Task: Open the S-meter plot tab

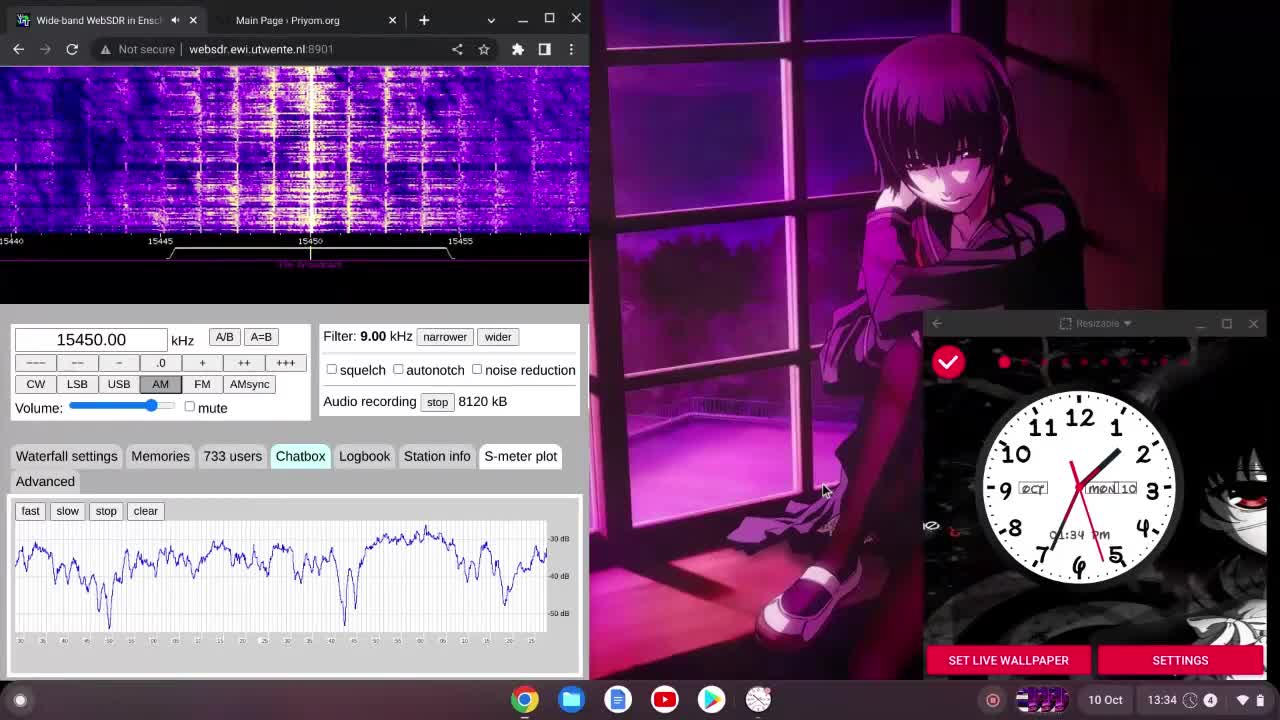Action: 521,456
